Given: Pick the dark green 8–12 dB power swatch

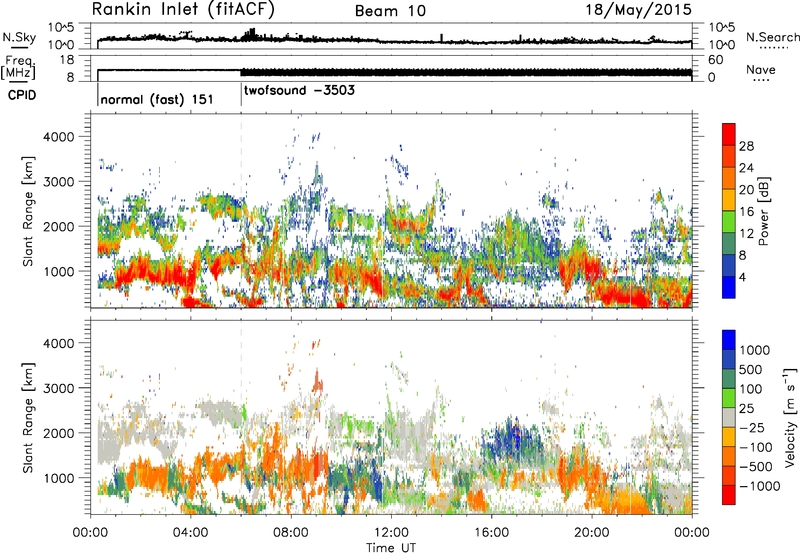Looking at the screenshot, I should pyautogui.click(x=729, y=244).
